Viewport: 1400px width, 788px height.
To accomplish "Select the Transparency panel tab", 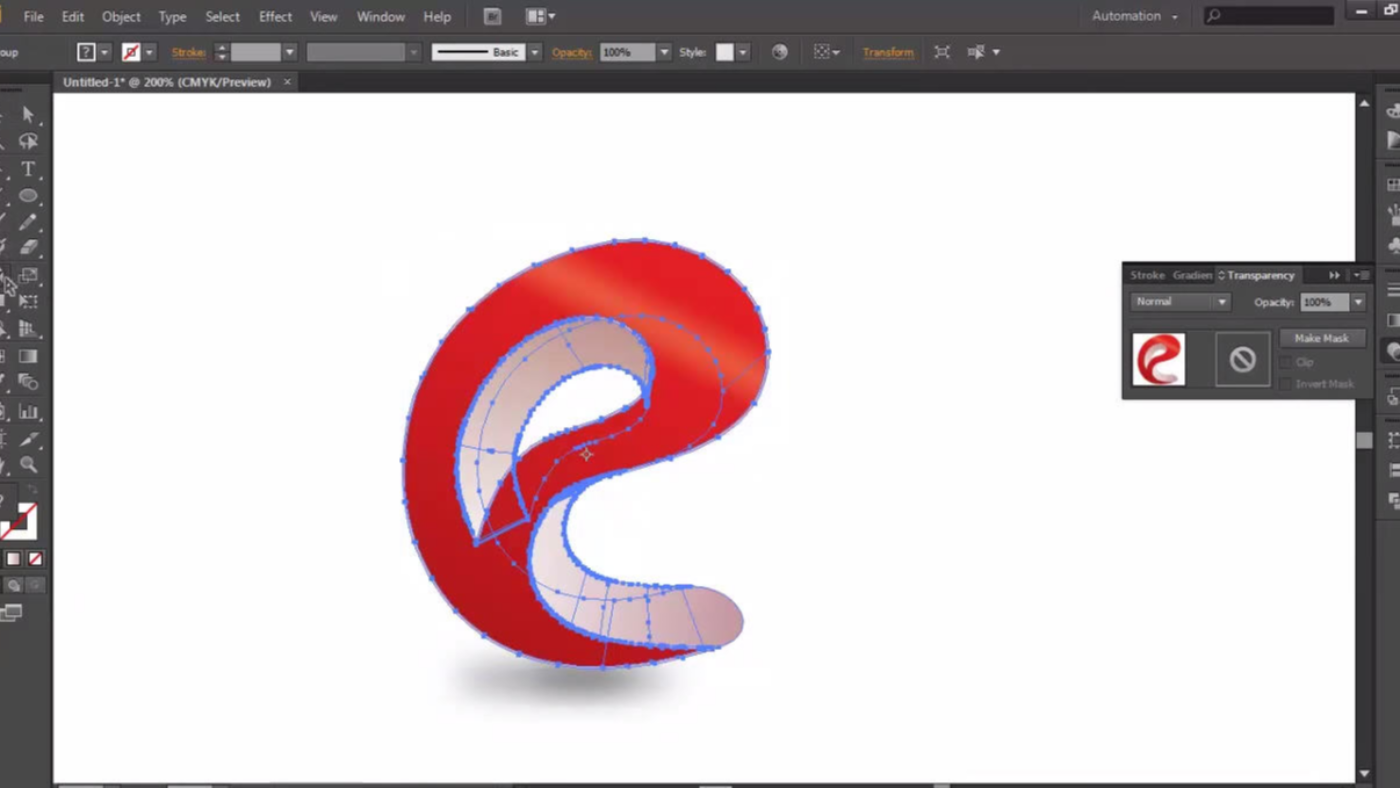I will (1257, 275).
